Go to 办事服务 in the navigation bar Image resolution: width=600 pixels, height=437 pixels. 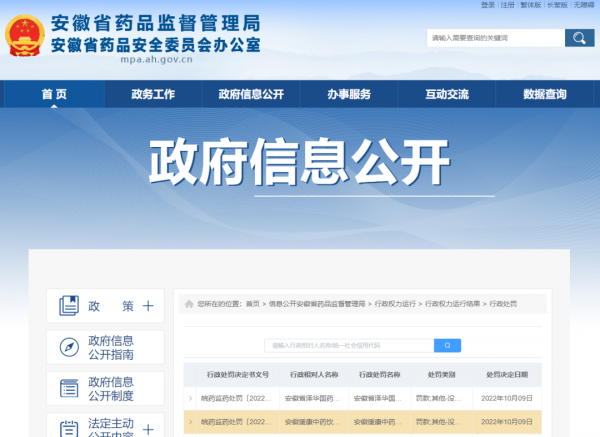click(348, 95)
